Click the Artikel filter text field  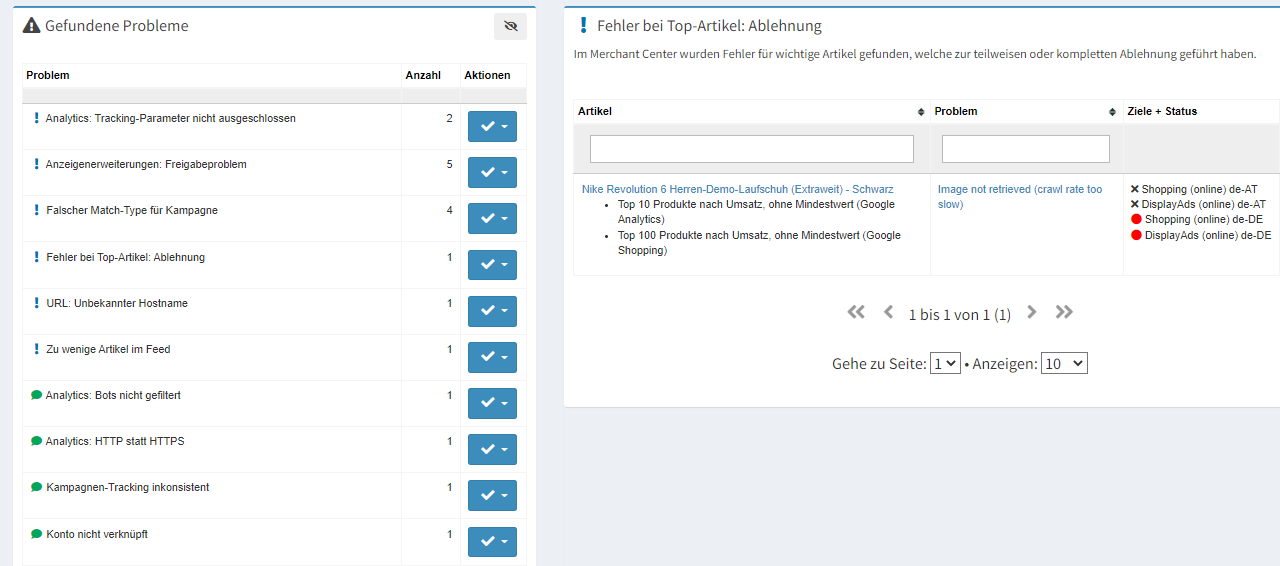[751, 149]
